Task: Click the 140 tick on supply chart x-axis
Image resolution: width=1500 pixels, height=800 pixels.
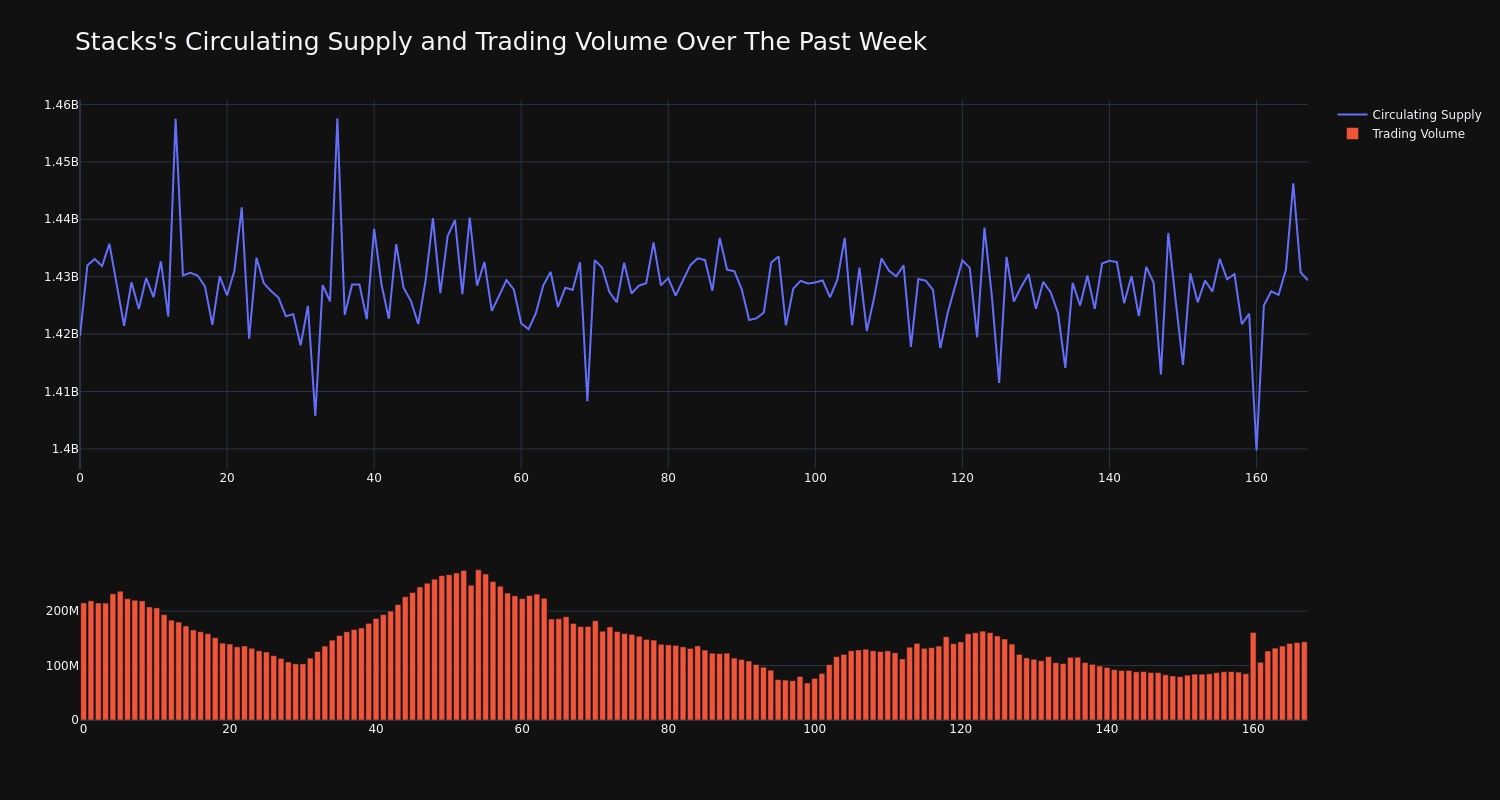Action: click(x=1109, y=478)
